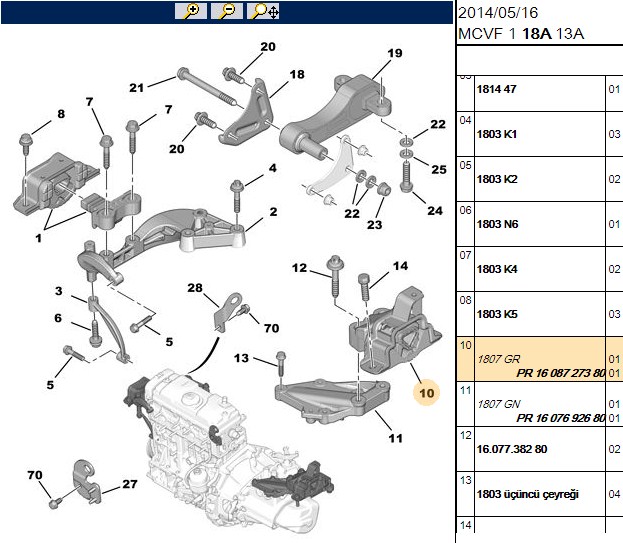Image resolution: width=623 pixels, height=543 pixels.
Task: Click part number 1803 K2 row
Action: pyautogui.click(x=540, y=179)
